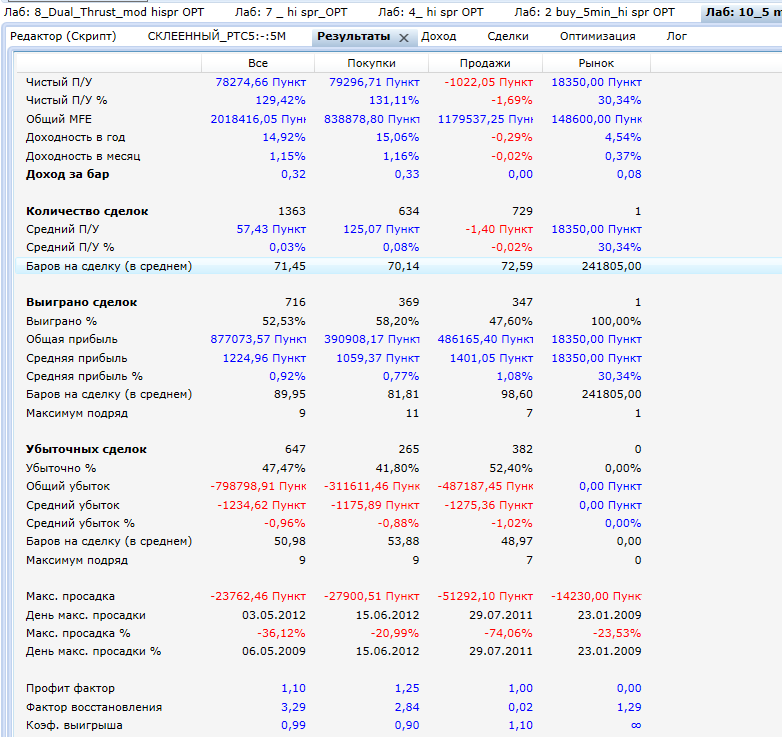Click the Продажи column header

coord(485,63)
